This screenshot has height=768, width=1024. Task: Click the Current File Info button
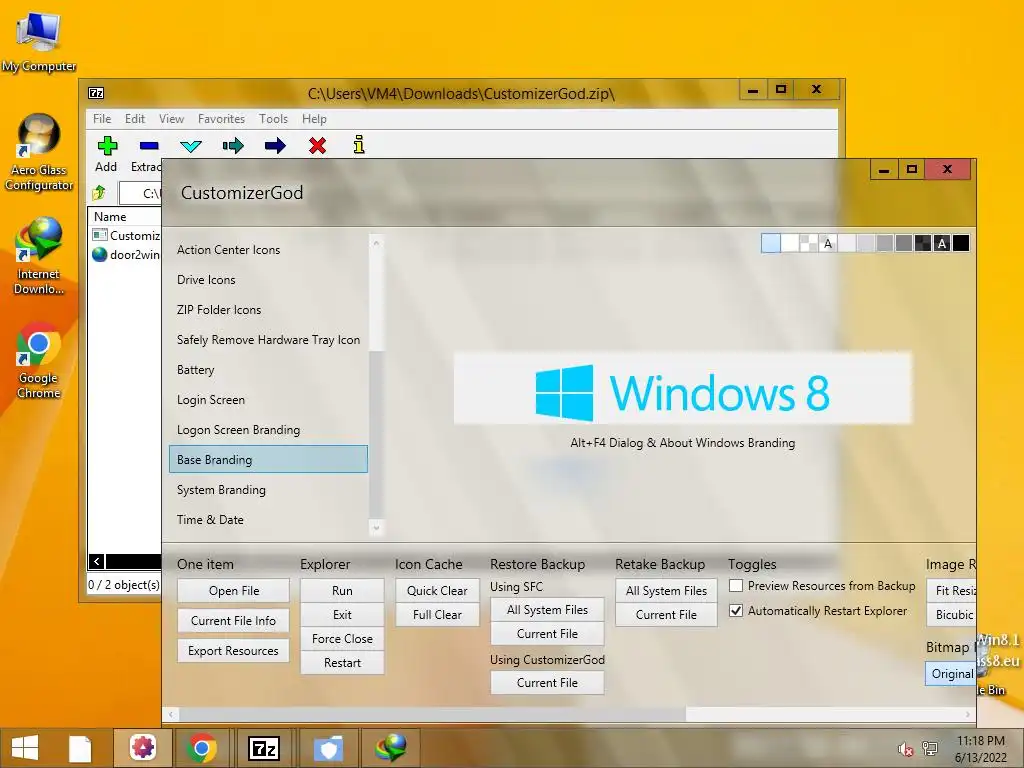(x=234, y=620)
